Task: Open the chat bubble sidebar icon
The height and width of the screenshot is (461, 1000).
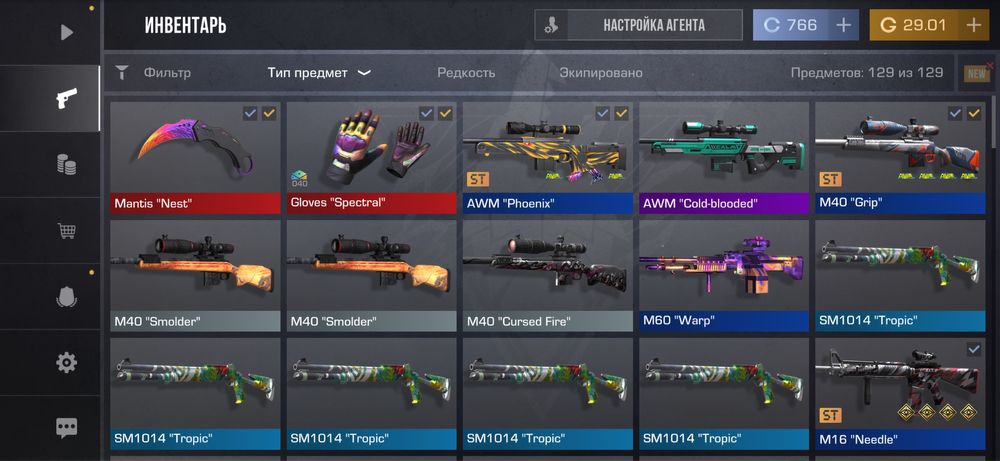Action: click(66, 427)
